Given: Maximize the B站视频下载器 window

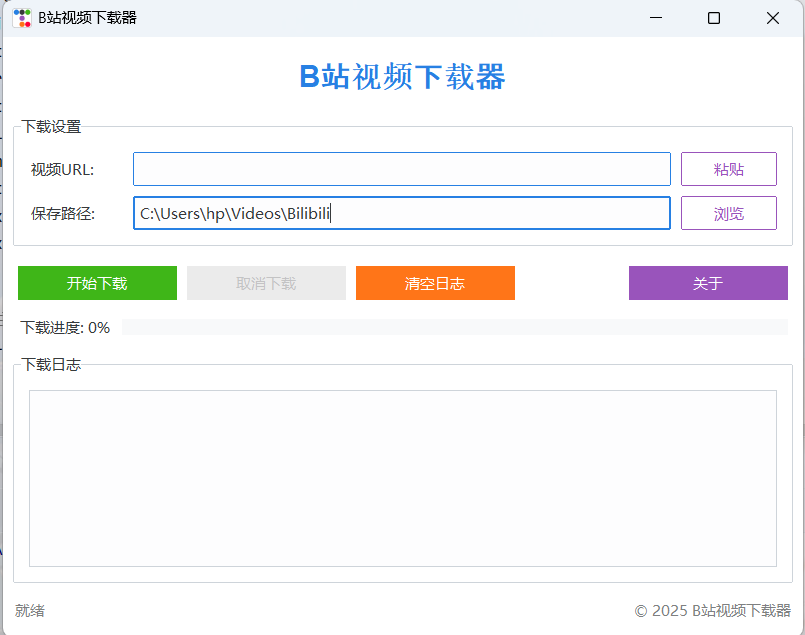Looking at the screenshot, I should pos(714,18).
